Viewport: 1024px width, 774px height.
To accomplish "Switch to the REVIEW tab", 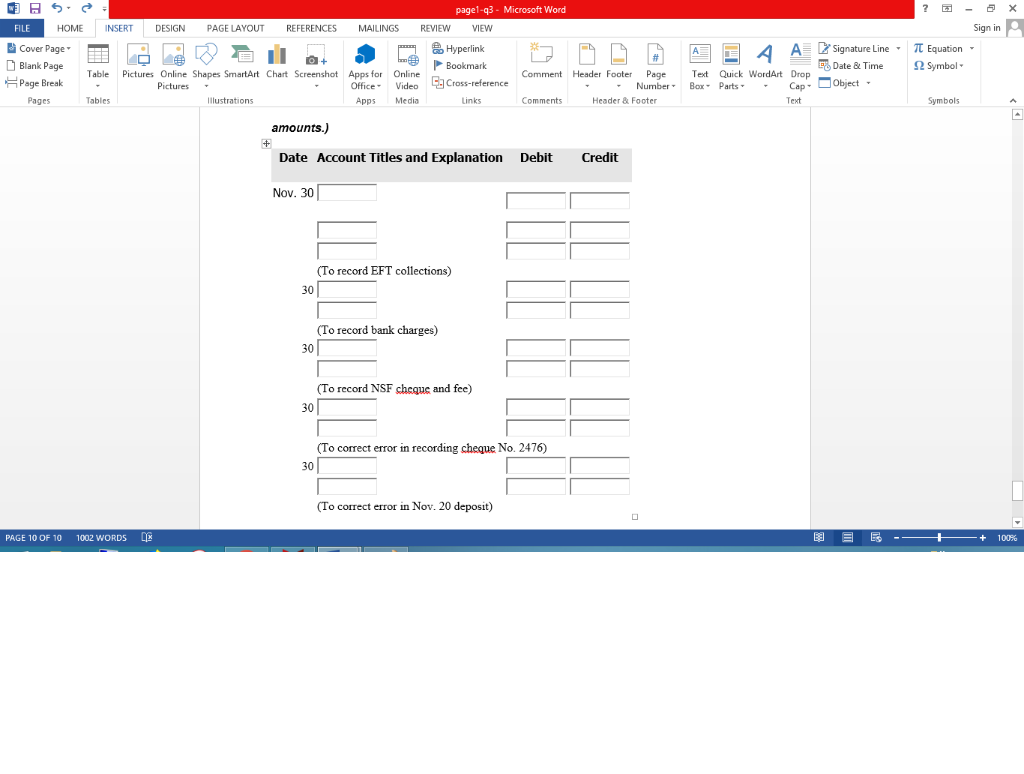I will pos(435,28).
